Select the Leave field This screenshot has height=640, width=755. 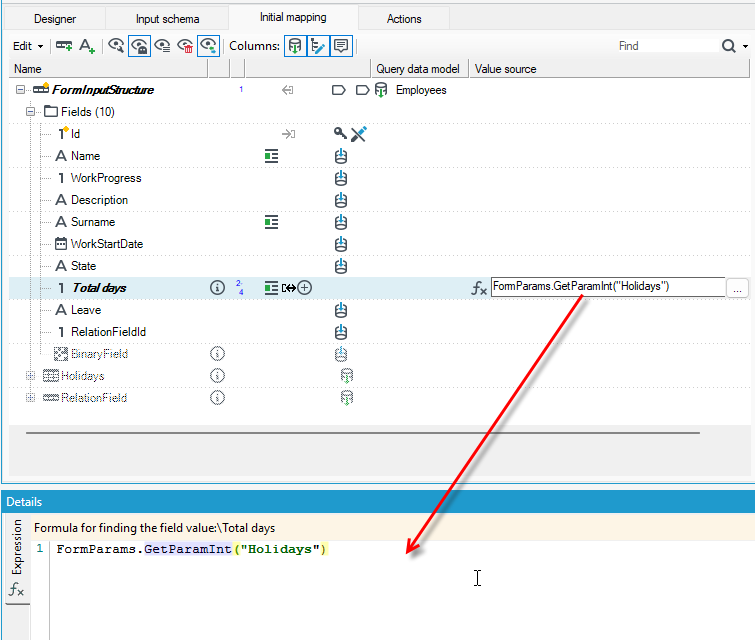coord(86,310)
